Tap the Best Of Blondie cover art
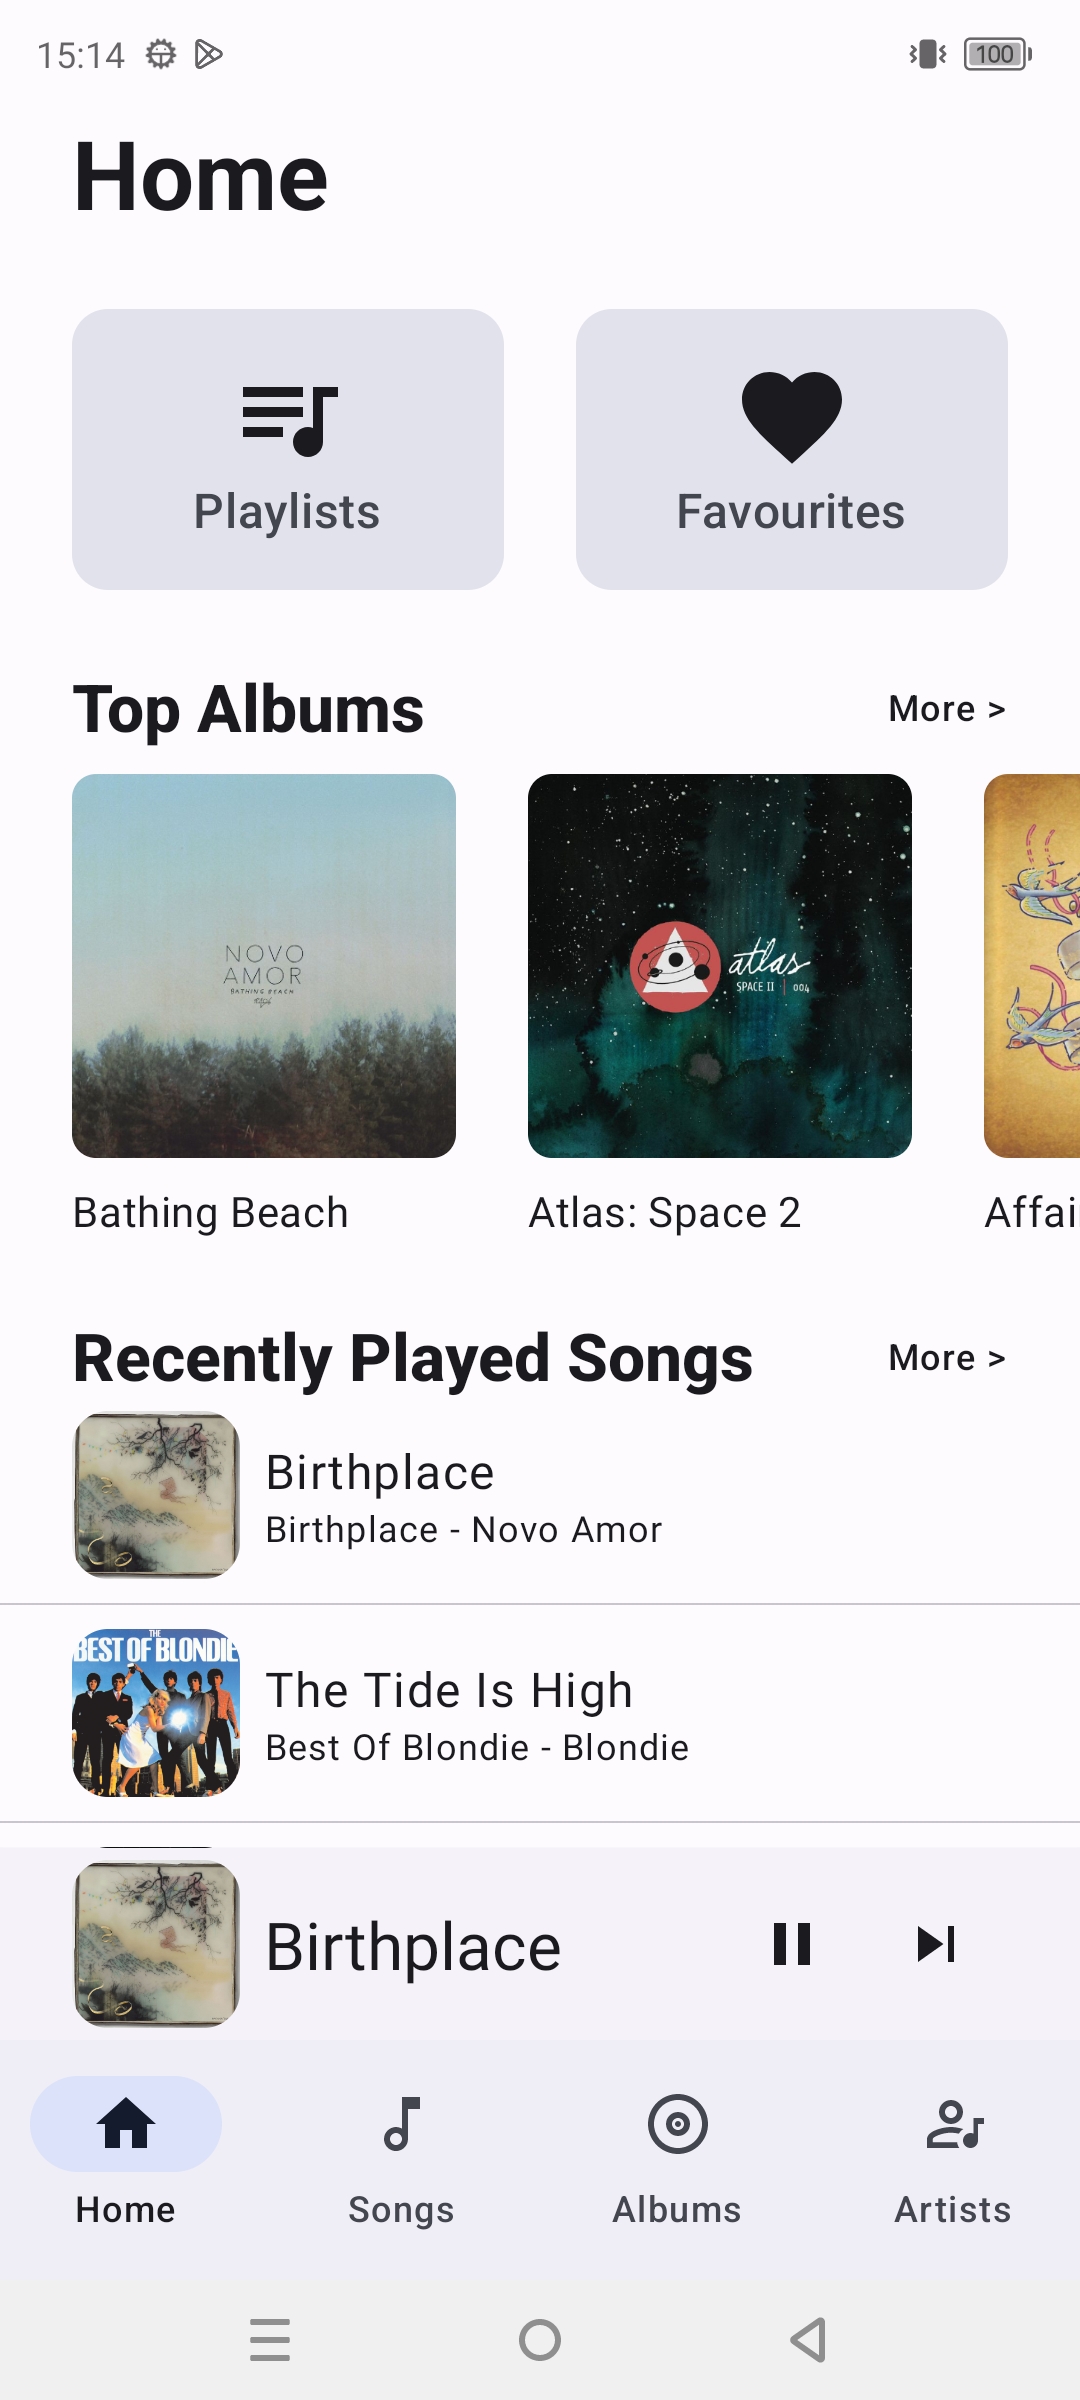 click(x=156, y=1713)
